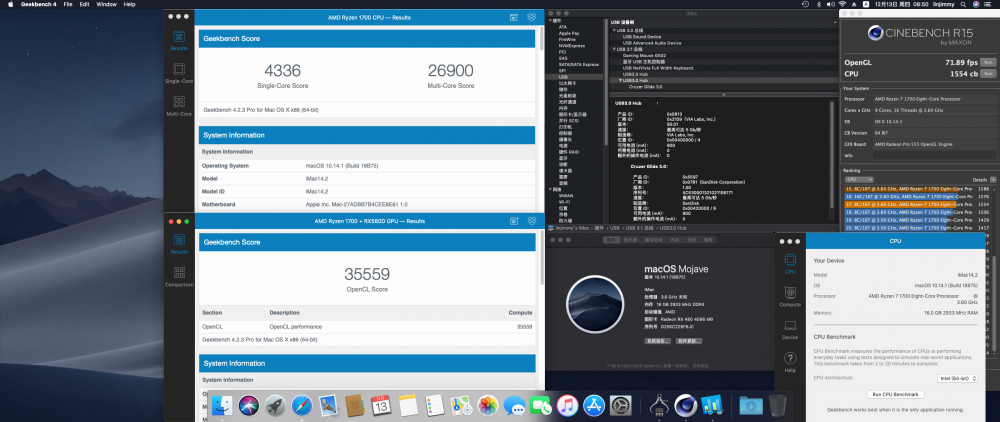Run OpenGL test in Cinebench
The image size is (1000, 422).
coord(987,62)
